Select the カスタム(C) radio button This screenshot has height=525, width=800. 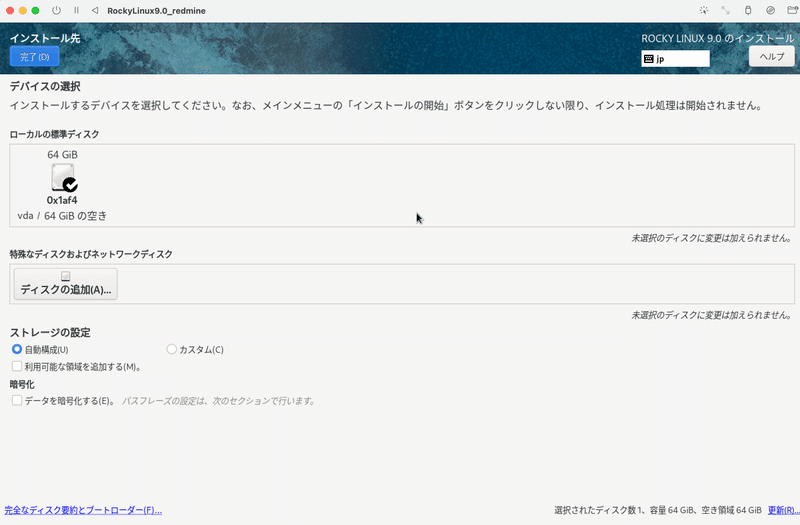pyautogui.click(x=171, y=349)
